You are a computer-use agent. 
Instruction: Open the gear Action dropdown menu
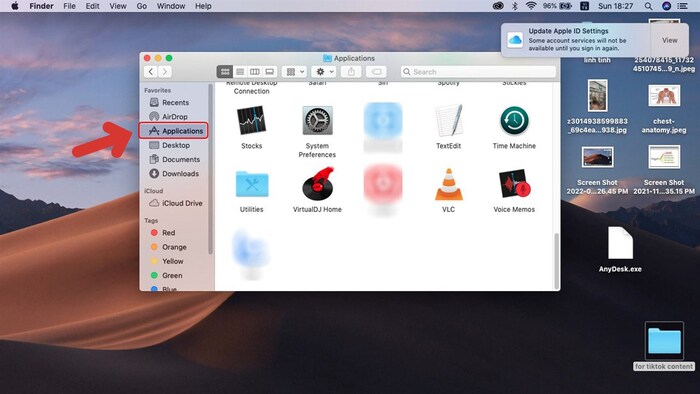pos(324,71)
